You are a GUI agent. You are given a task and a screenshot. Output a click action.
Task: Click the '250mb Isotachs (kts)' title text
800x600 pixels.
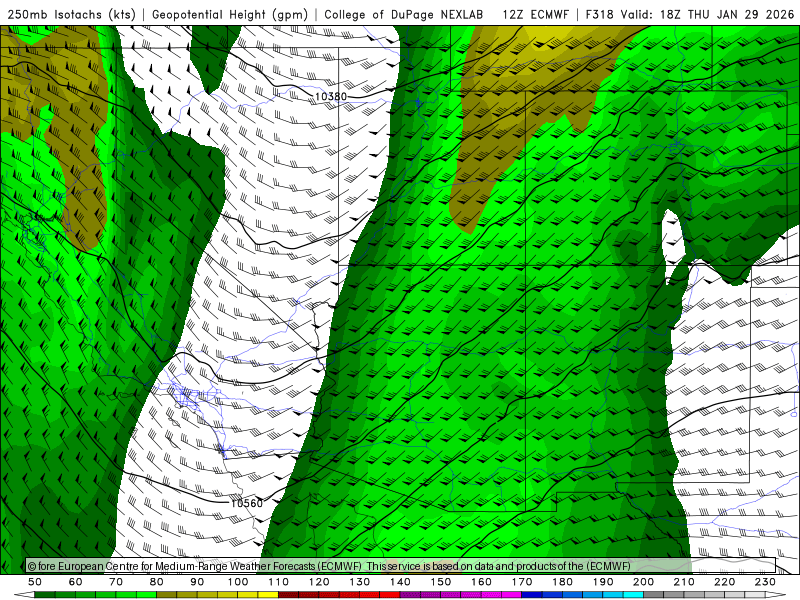pyautogui.click(x=71, y=14)
